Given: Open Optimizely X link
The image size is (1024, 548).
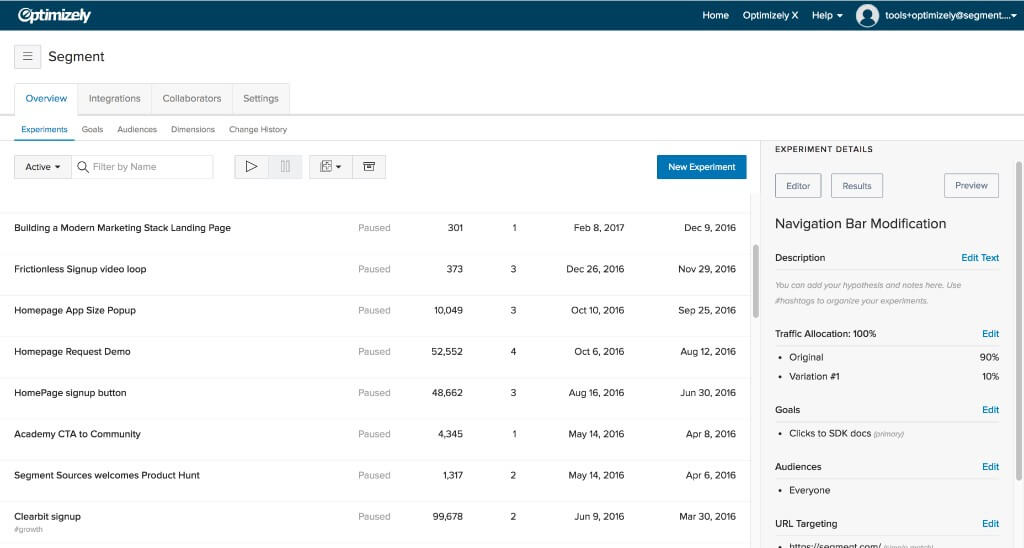Looking at the screenshot, I should click(x=770, y=15).
